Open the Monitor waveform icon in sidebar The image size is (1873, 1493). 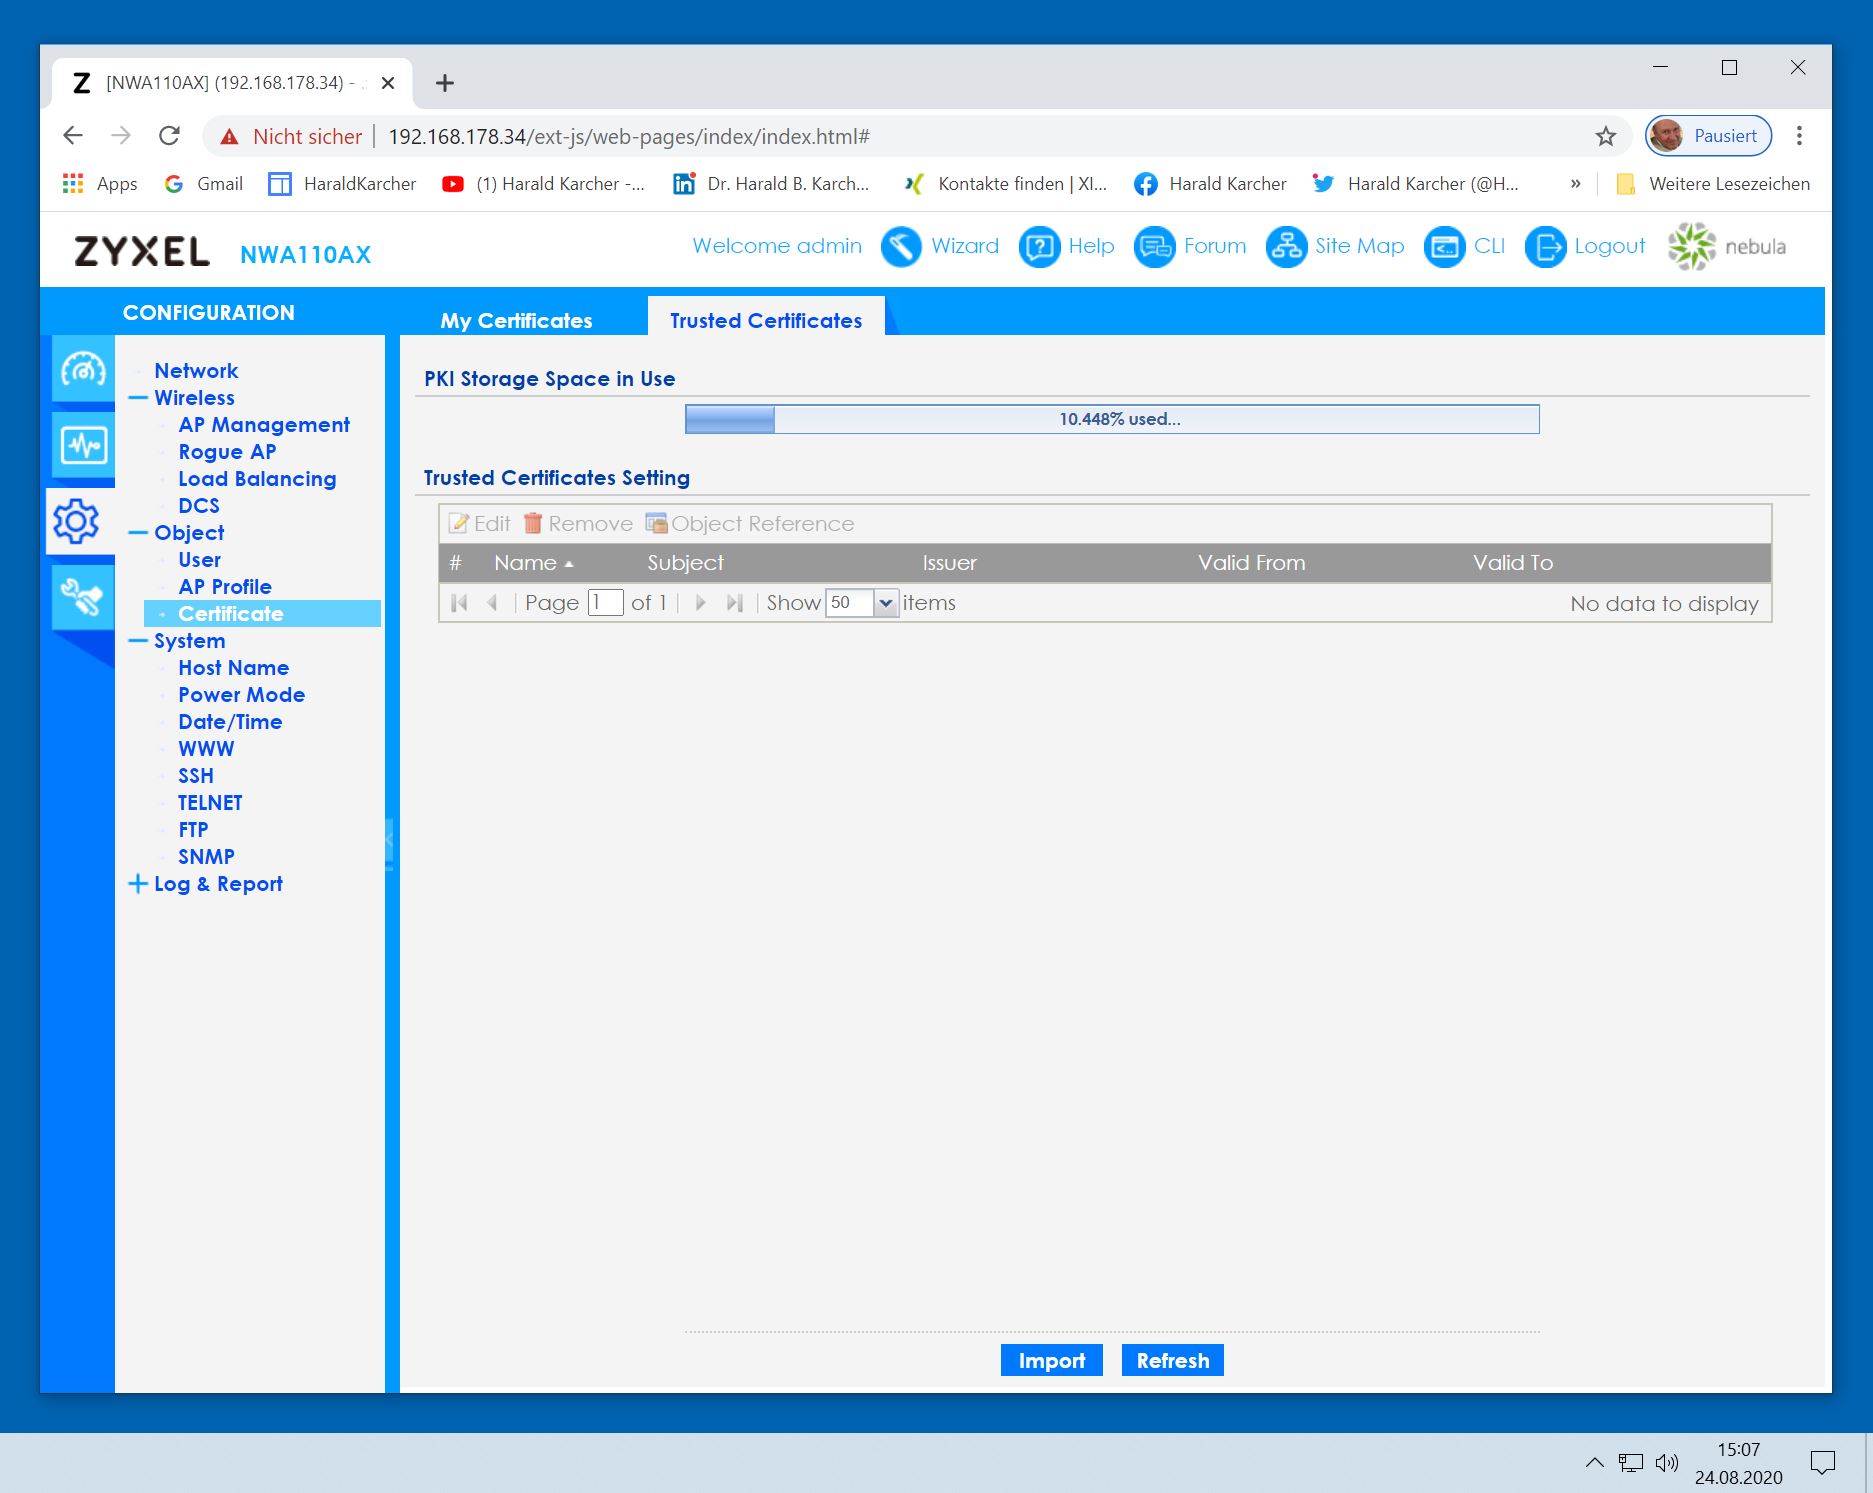[83, 444]
